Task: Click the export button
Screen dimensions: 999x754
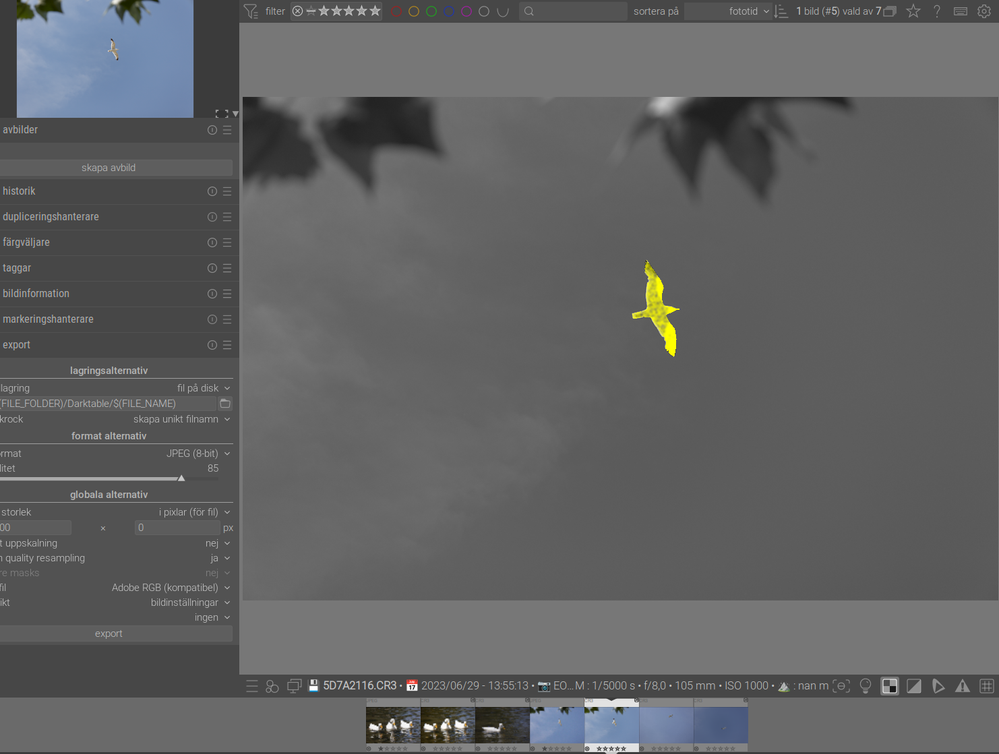Action: [x=109, y=633]
